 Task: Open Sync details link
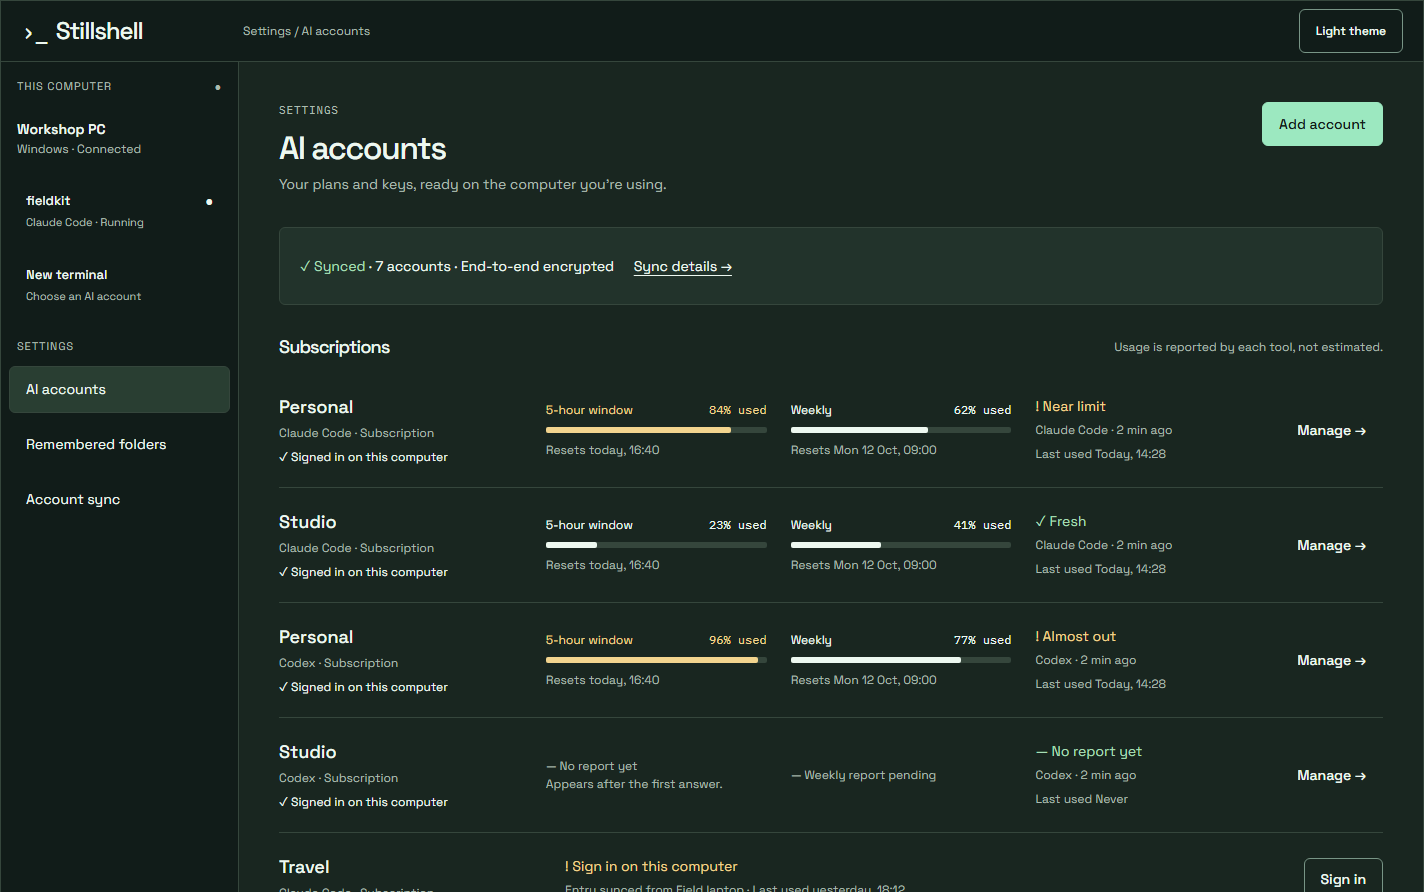pyautogui.click(x=683, y=267)
